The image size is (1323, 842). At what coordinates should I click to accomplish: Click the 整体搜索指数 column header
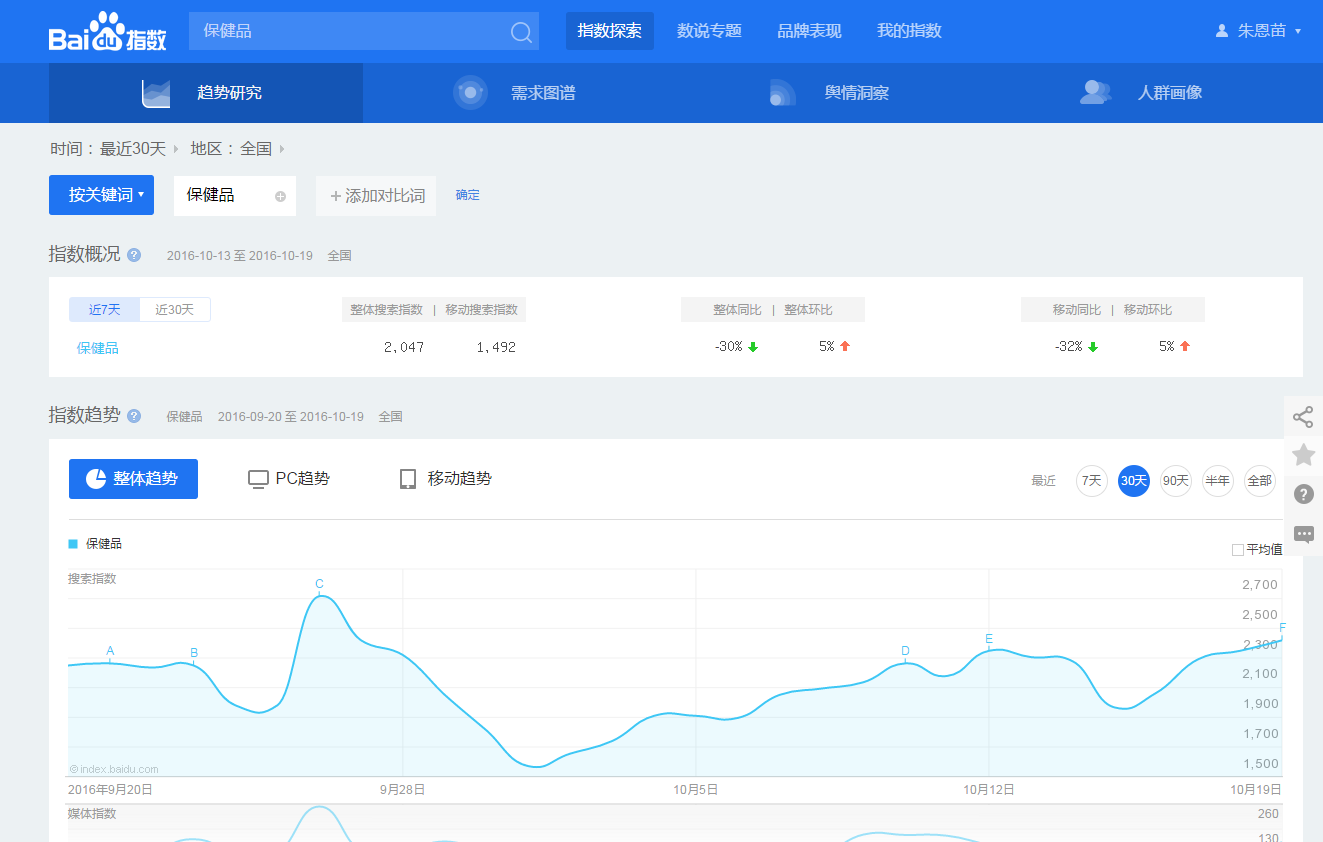[387, 310]
